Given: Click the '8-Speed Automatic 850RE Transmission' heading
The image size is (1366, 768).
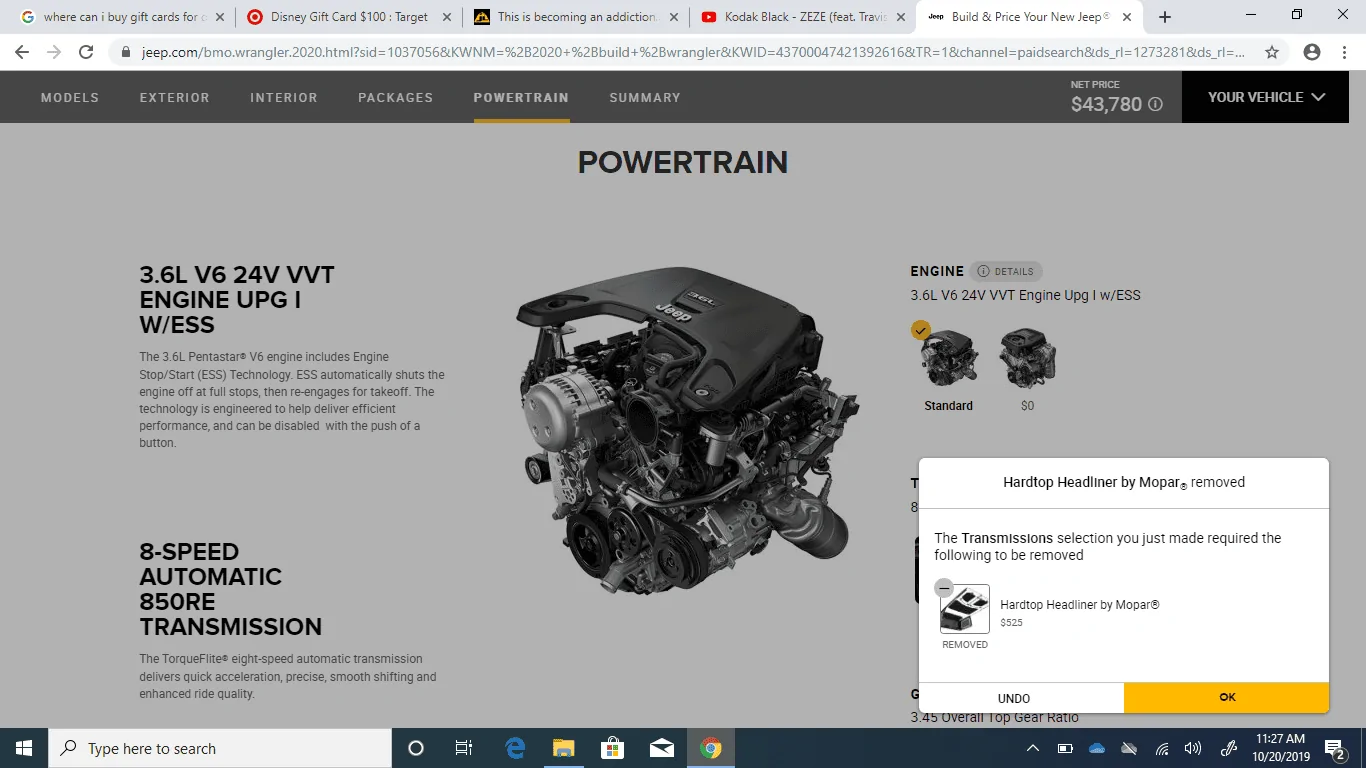Looking at the screenshot, I should [231, 590].
